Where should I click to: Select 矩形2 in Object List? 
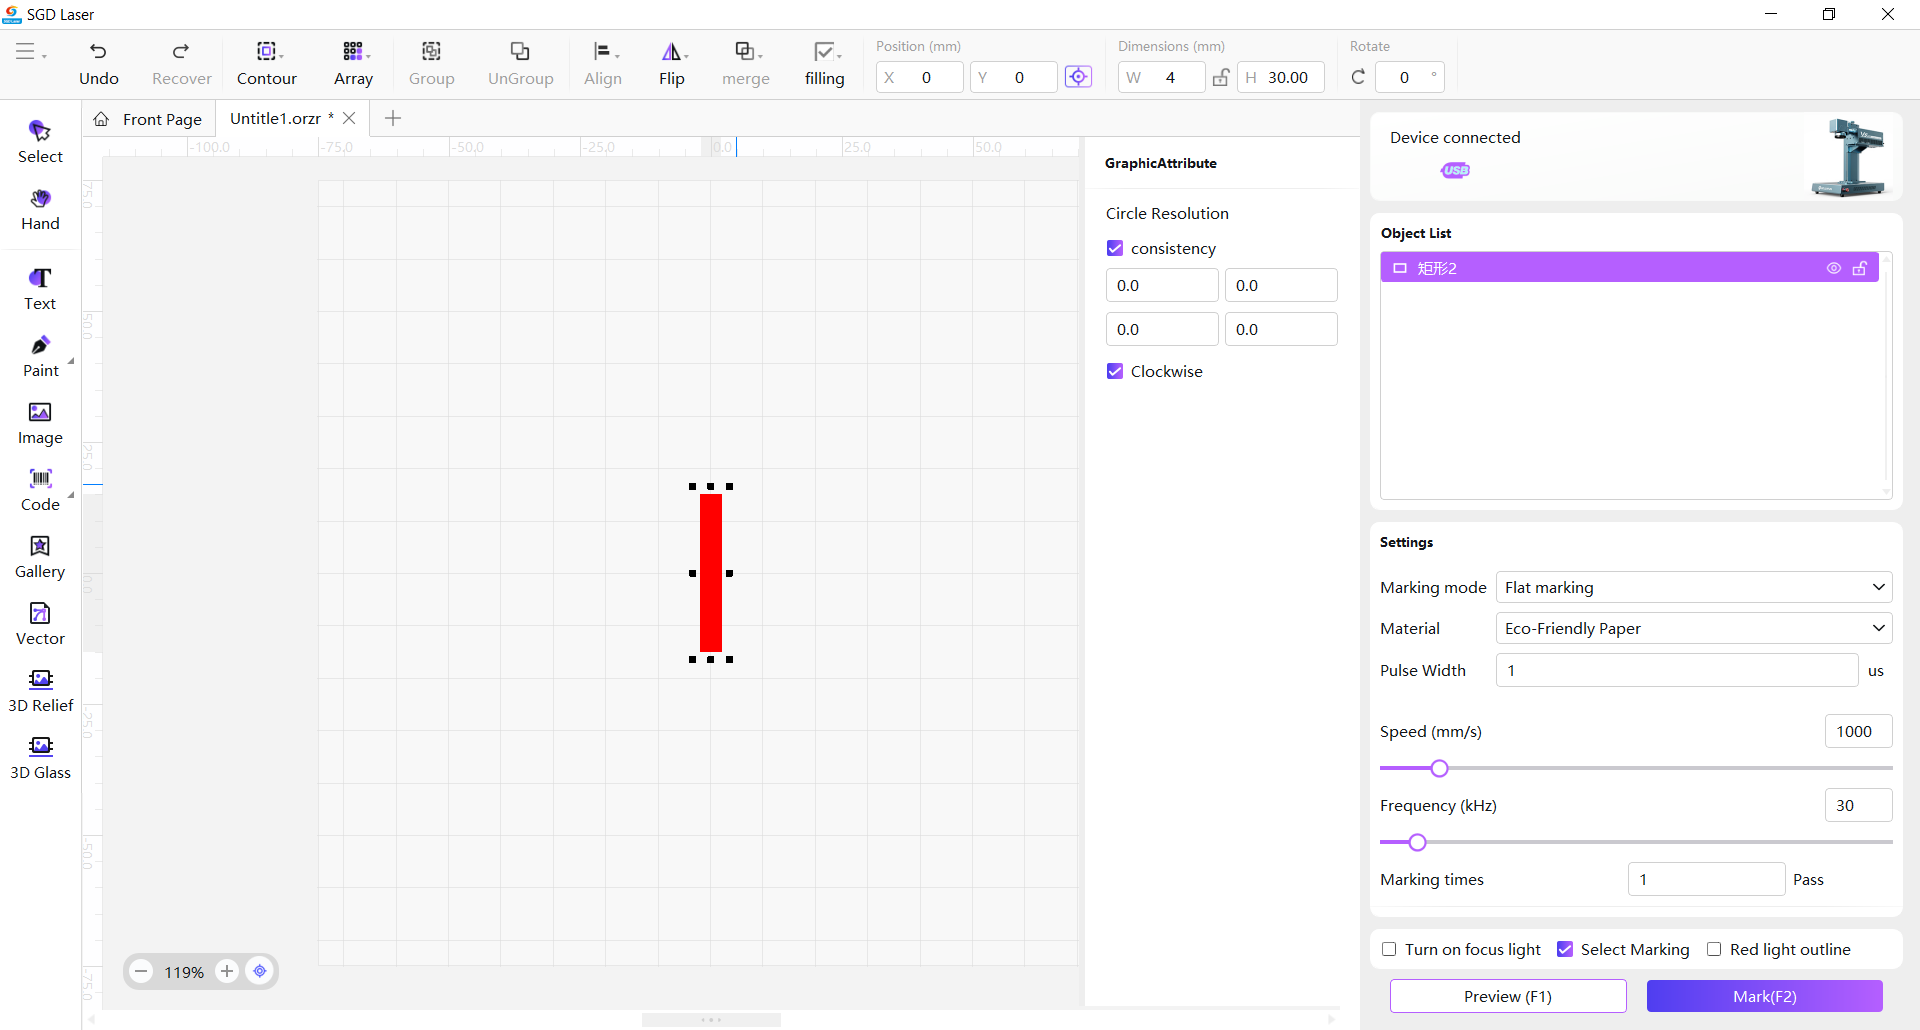(1629, 268)
